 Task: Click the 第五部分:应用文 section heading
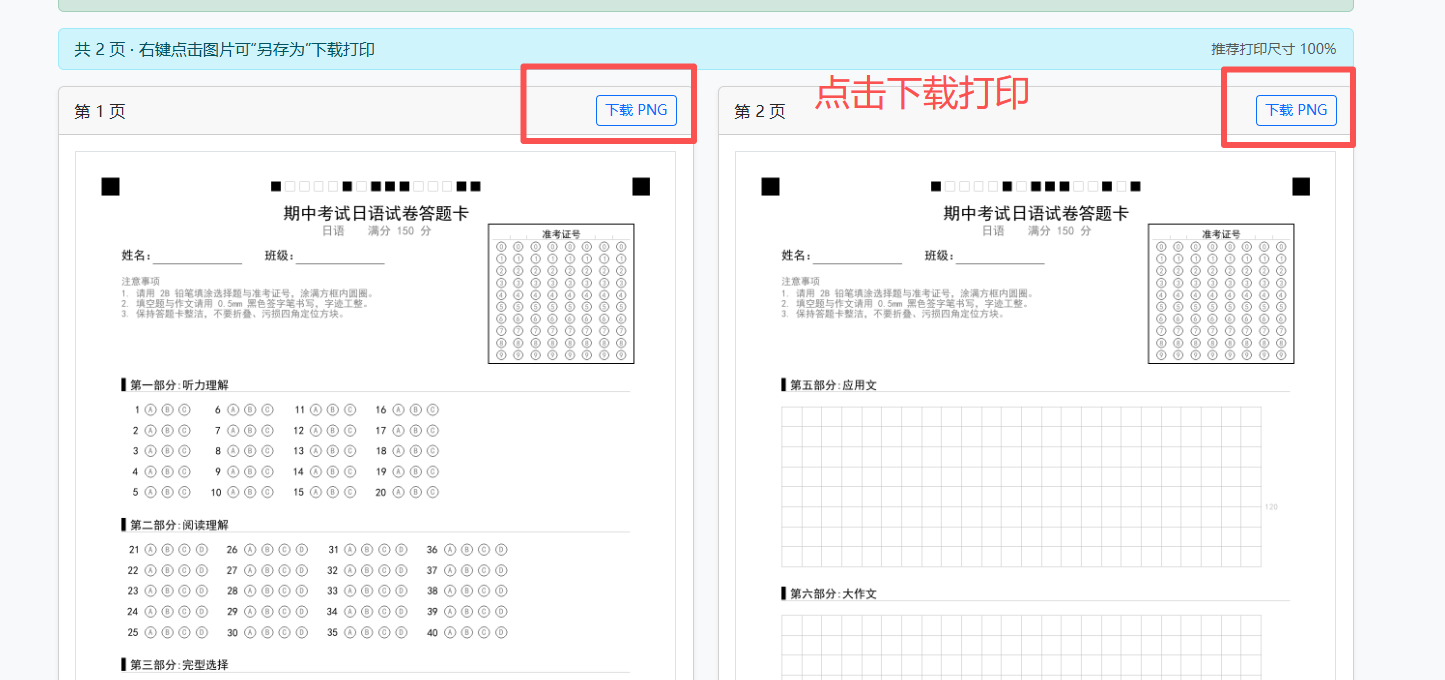[x=833, y=385]
